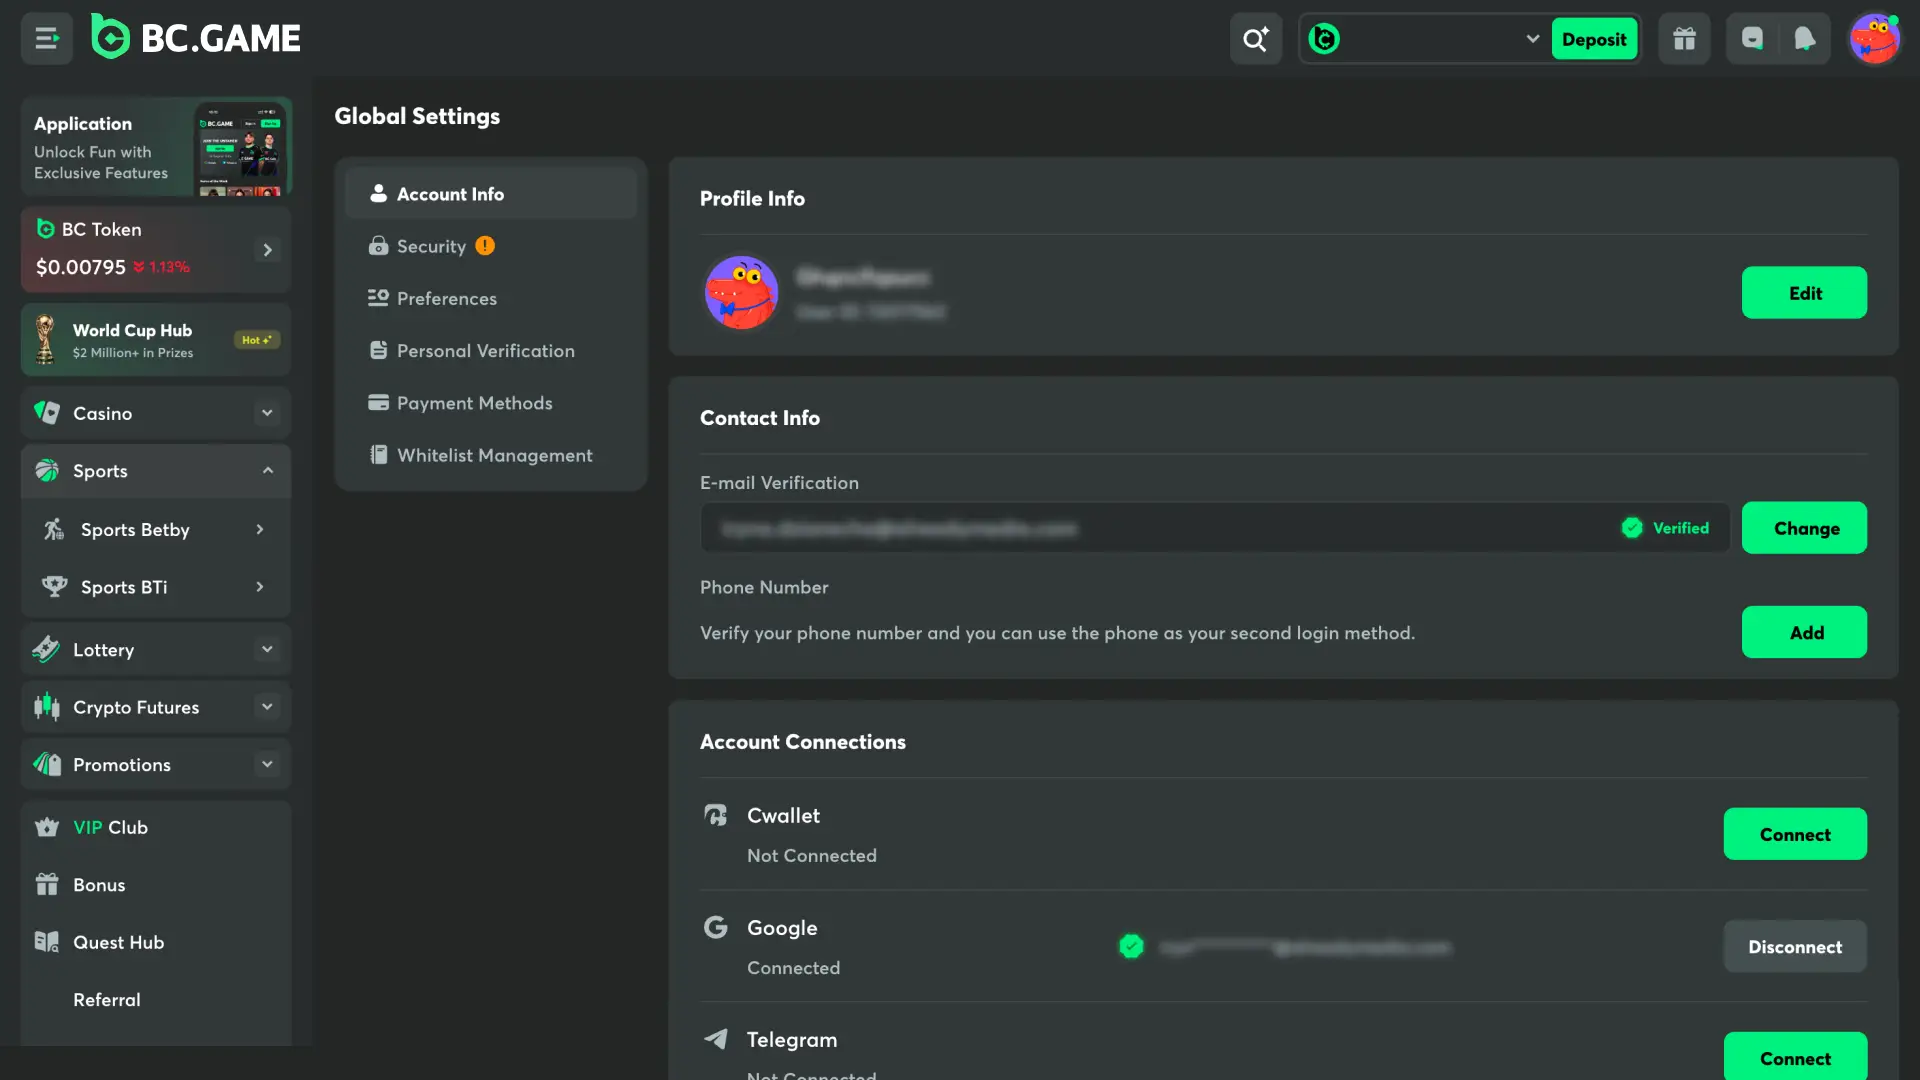
Task: Open the notifications bell icon
Action: click(1804, 39)
